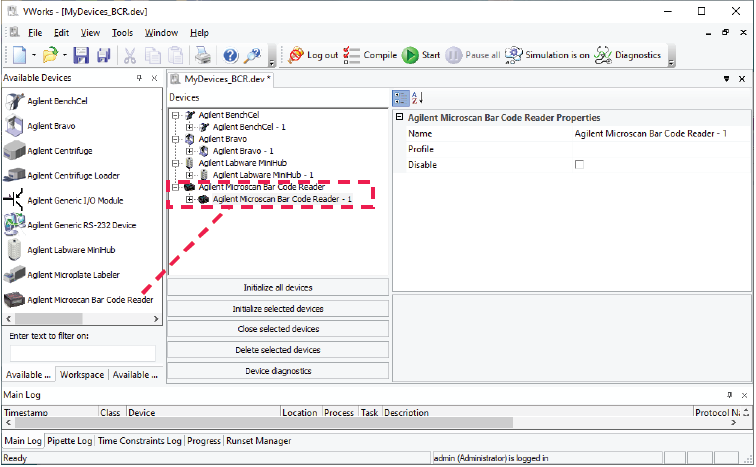
Task: Select Agilent Labware MiniHub in Available Devices
Action: pos(71,250)
